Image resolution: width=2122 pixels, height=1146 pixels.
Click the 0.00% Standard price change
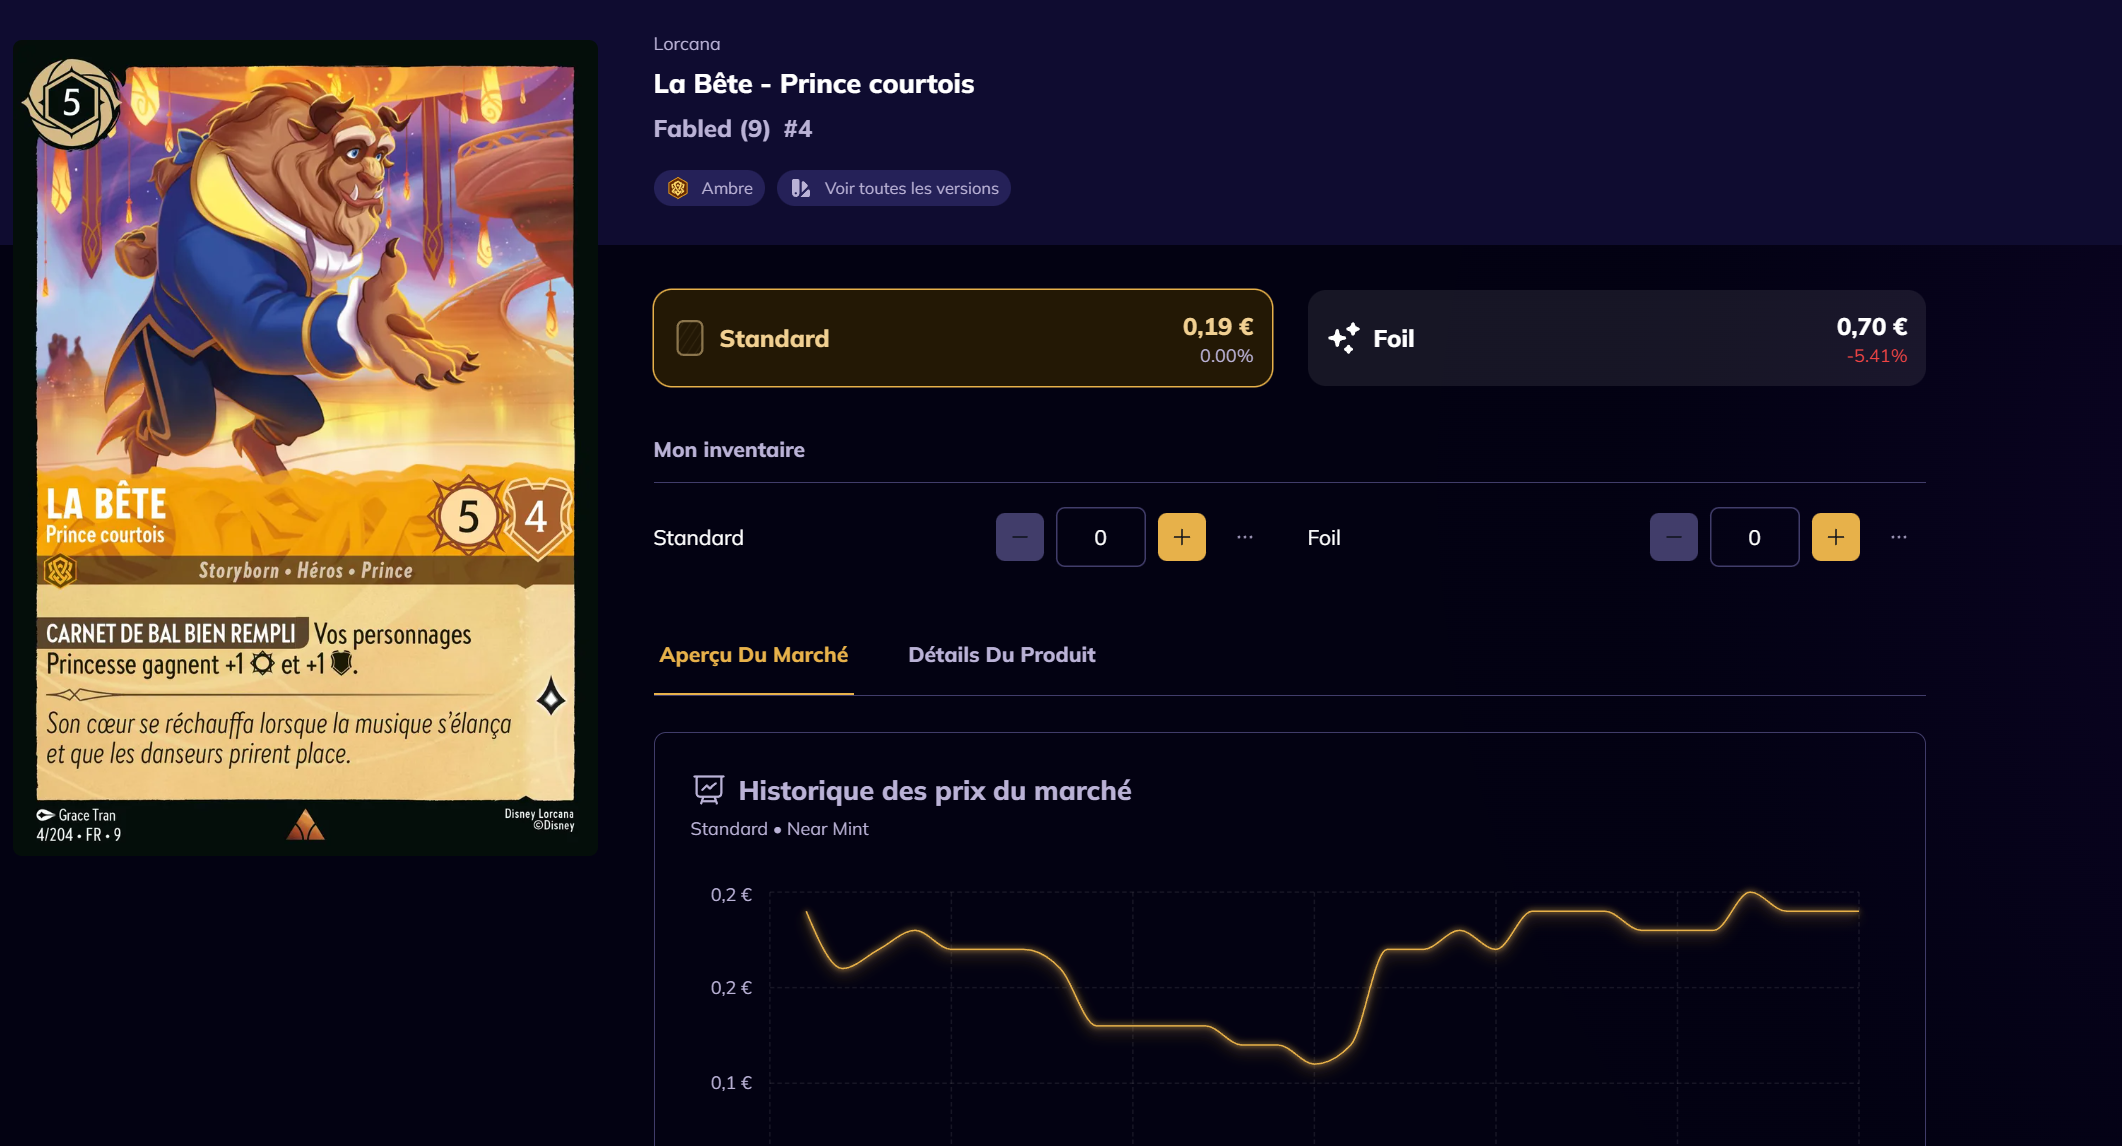coord(1227,356)
